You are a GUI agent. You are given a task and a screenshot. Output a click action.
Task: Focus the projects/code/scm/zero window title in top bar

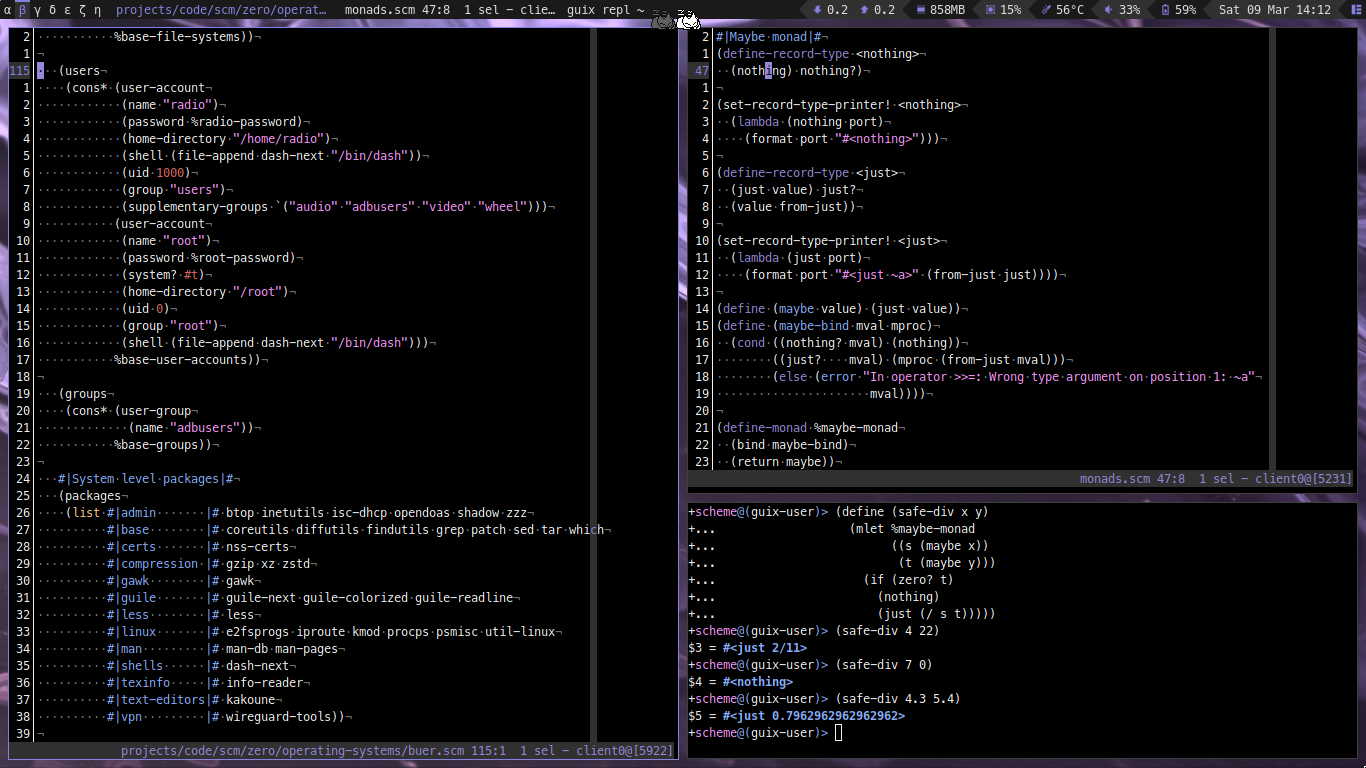tap(221, 10)
